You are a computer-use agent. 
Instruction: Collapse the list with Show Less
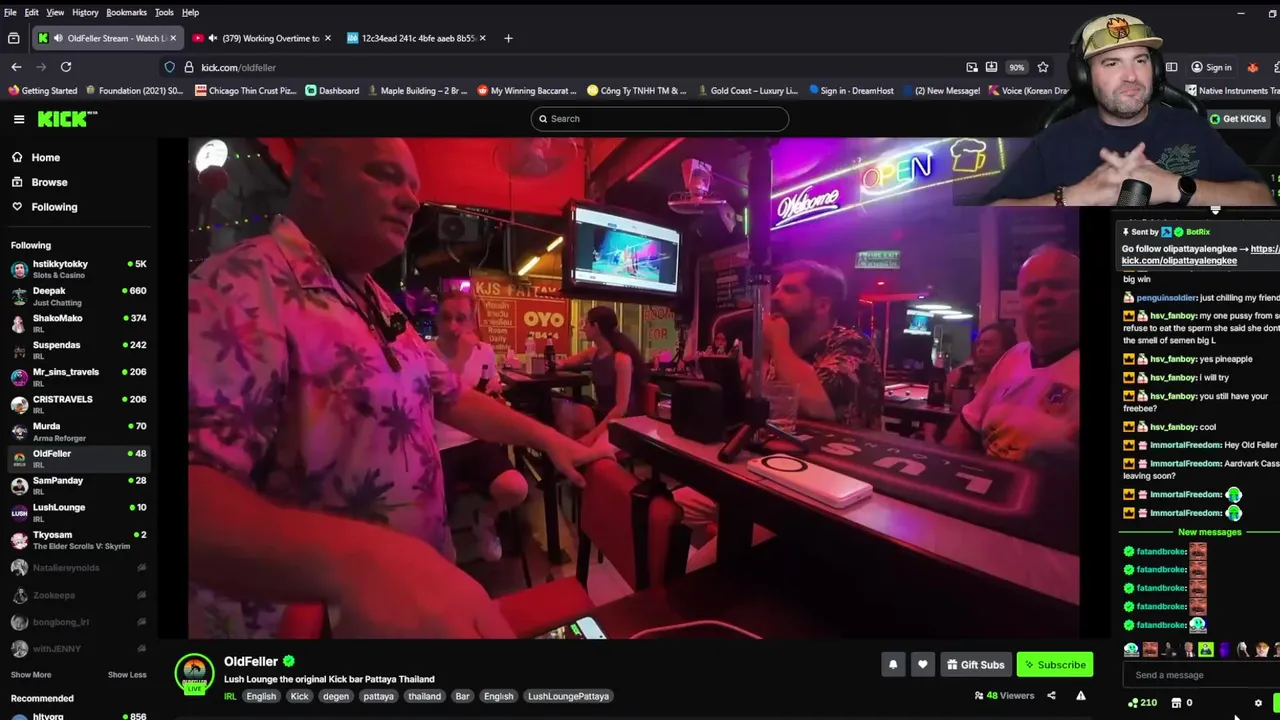(x=127, y=675)
